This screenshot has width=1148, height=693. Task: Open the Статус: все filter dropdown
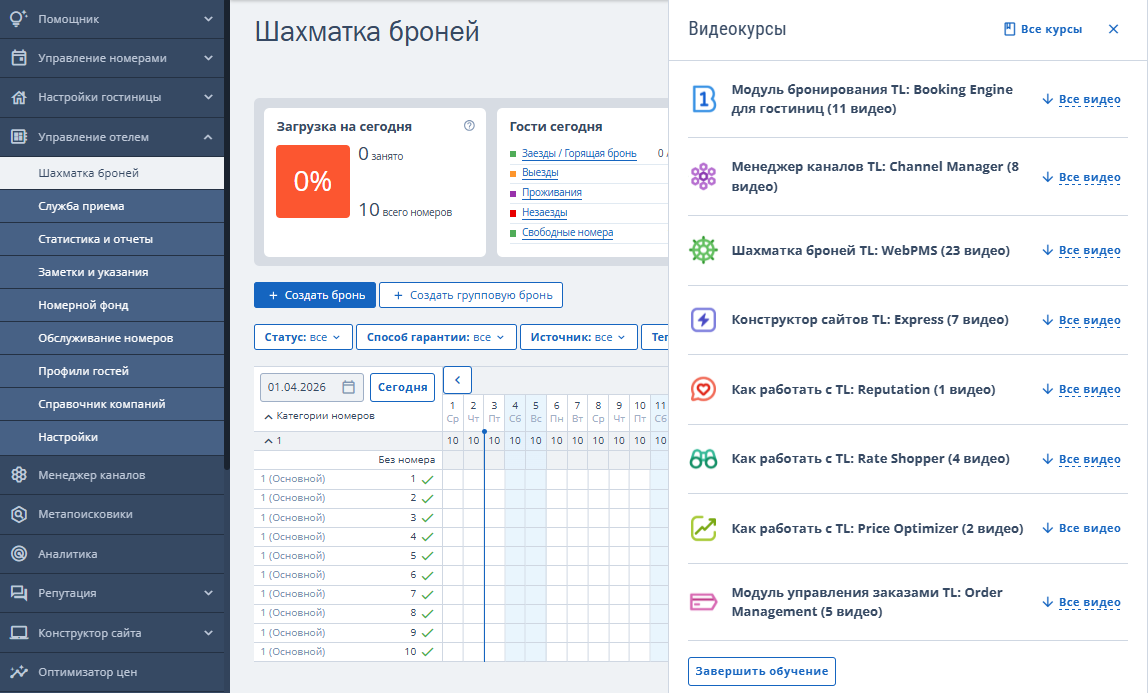[303, 337]
